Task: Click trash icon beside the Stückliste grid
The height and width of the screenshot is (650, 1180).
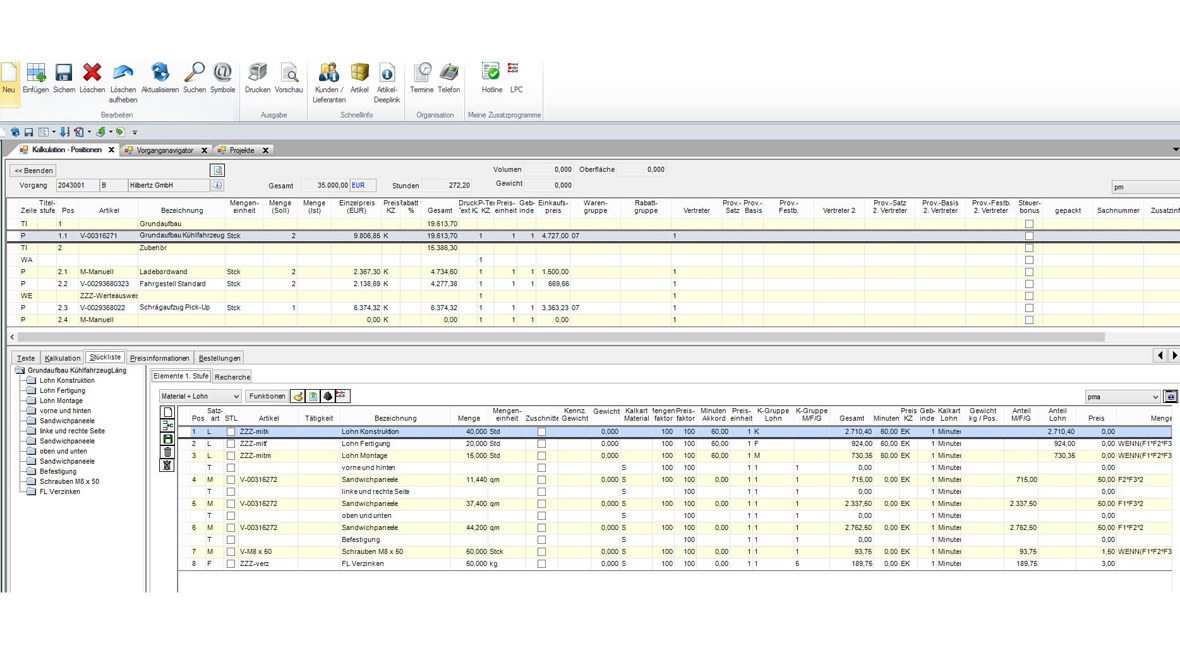Action: click(167, 452)
